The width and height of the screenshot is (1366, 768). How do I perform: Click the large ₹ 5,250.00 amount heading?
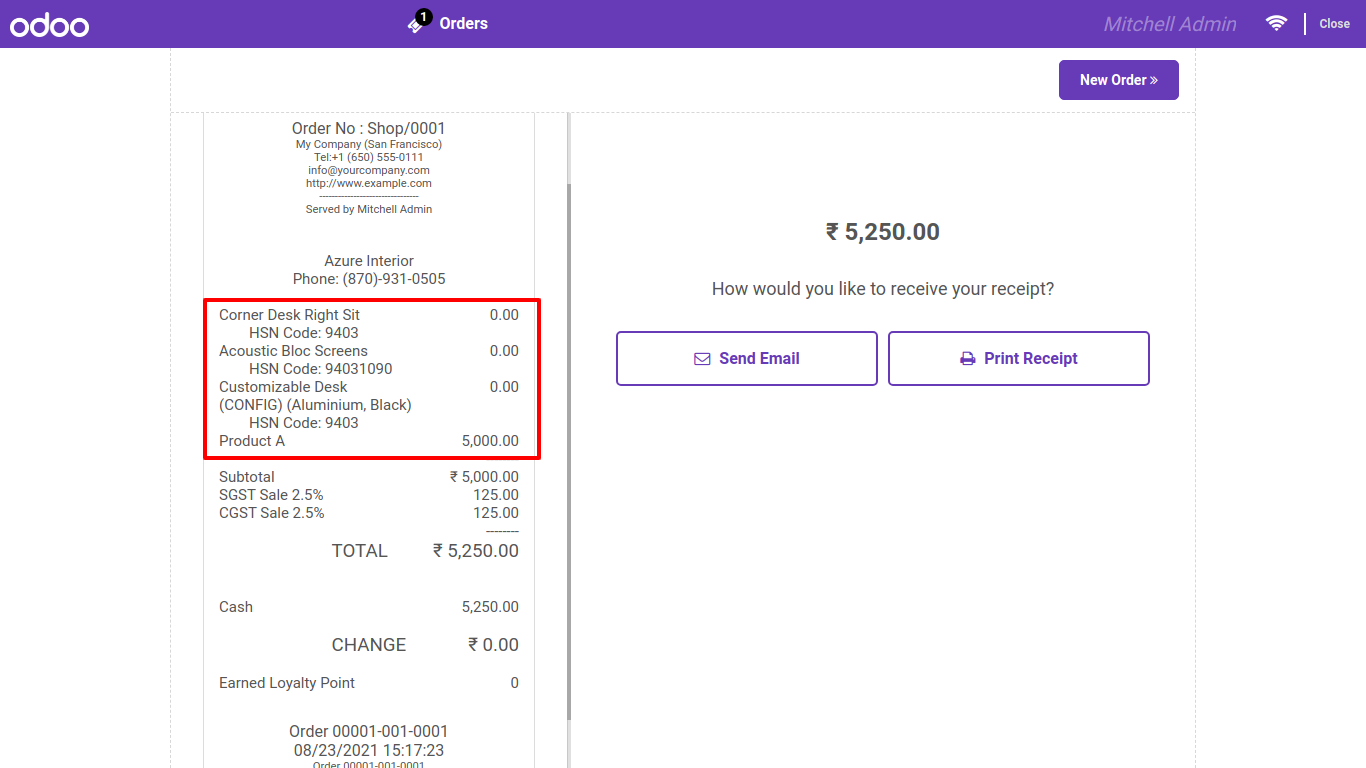pyautogui.click(x=883, y=232)
